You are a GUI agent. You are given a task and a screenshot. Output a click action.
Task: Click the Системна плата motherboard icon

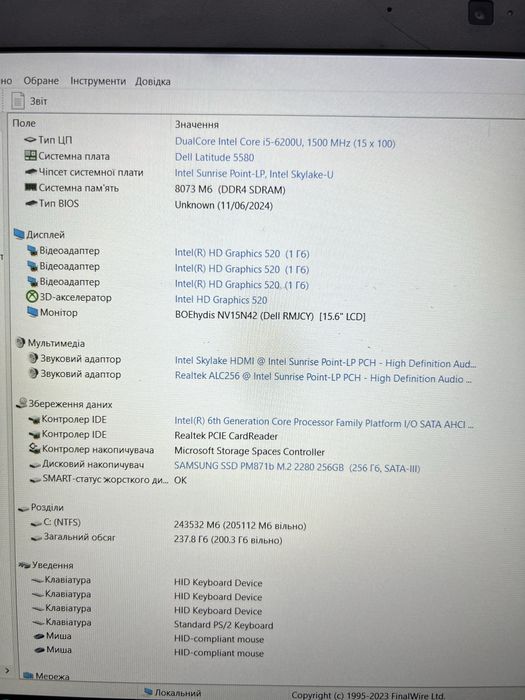click(x=30, y=155)
